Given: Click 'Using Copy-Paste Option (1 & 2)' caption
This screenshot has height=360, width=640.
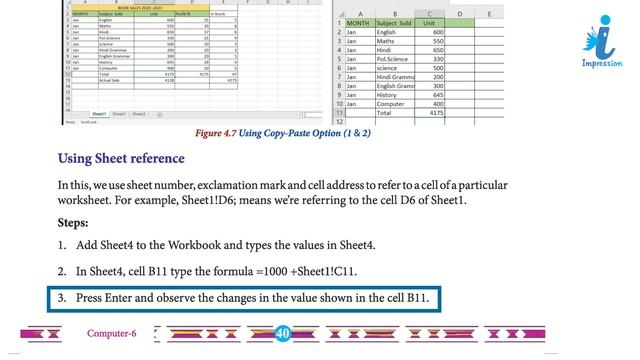Looking at the screenshot, I should coord(304,133).
